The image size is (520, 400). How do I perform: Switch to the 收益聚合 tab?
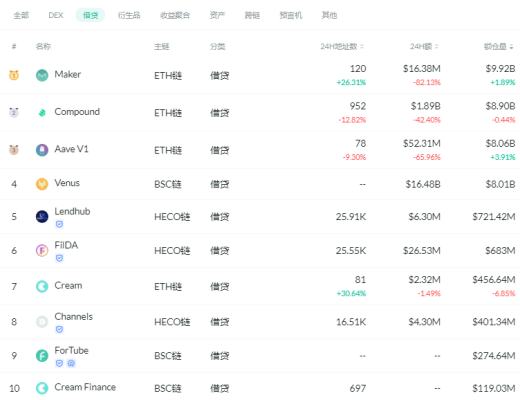coord(175,15)
